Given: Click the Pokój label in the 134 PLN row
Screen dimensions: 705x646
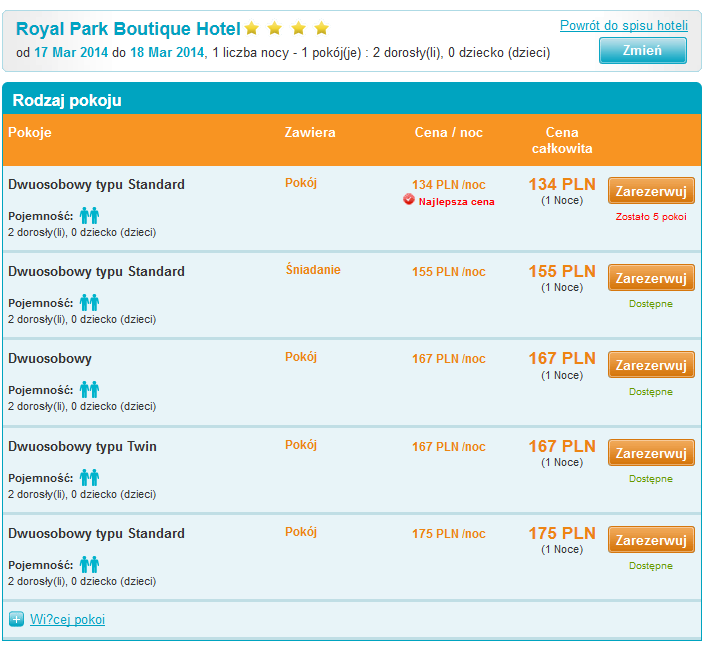Looking at the screenshot, I should (x=301, y=183).
